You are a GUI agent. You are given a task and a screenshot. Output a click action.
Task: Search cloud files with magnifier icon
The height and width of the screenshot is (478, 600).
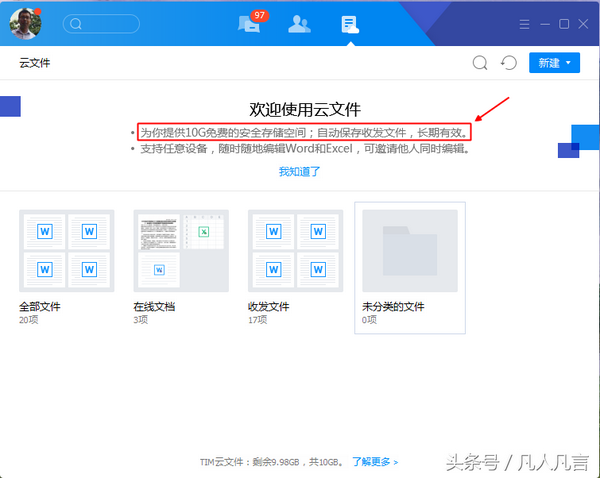(x=480, y=63)
